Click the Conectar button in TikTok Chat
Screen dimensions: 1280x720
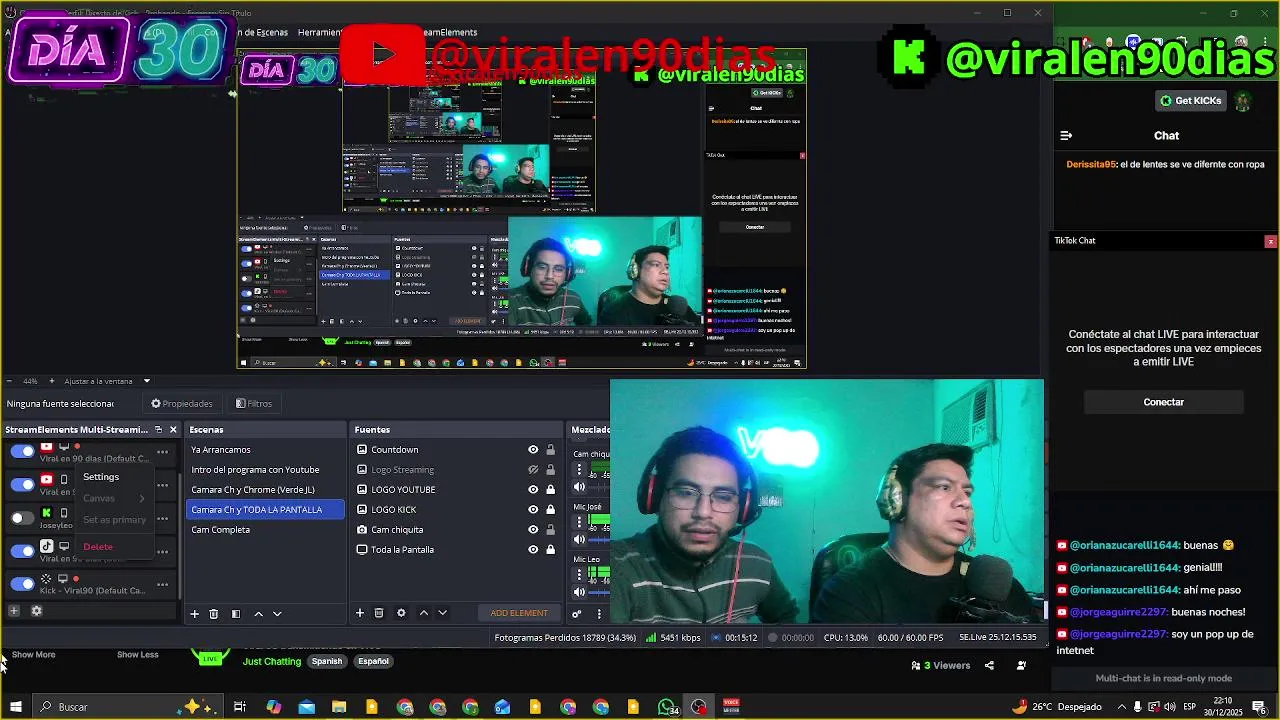(1164, 402)
